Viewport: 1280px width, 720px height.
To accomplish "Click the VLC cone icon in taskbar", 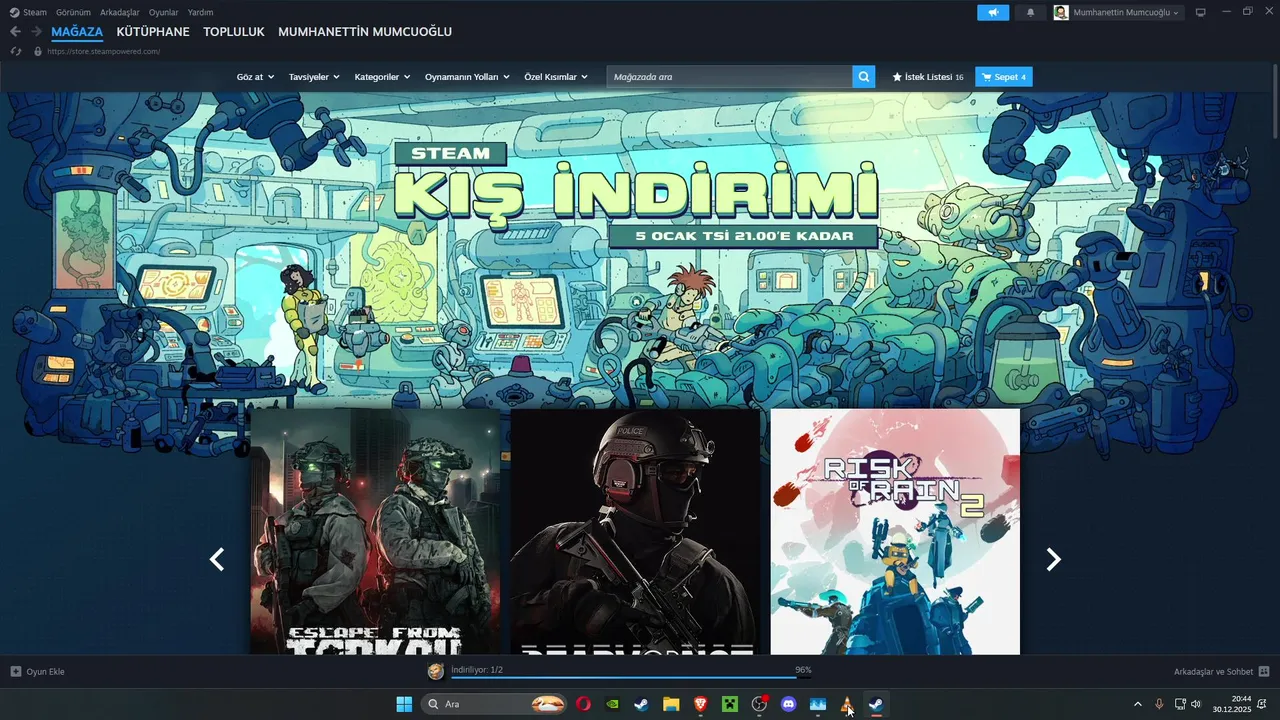I will [x=846, y=704].
